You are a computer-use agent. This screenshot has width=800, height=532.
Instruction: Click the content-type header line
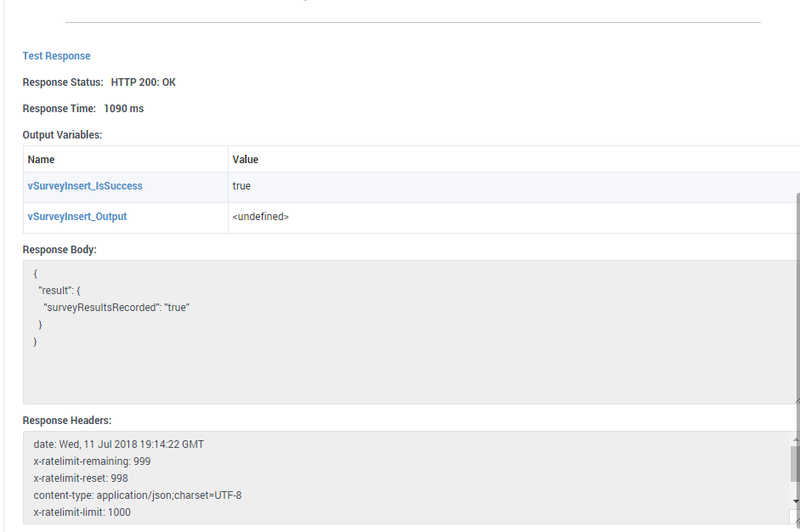click(x=138, y=495)
